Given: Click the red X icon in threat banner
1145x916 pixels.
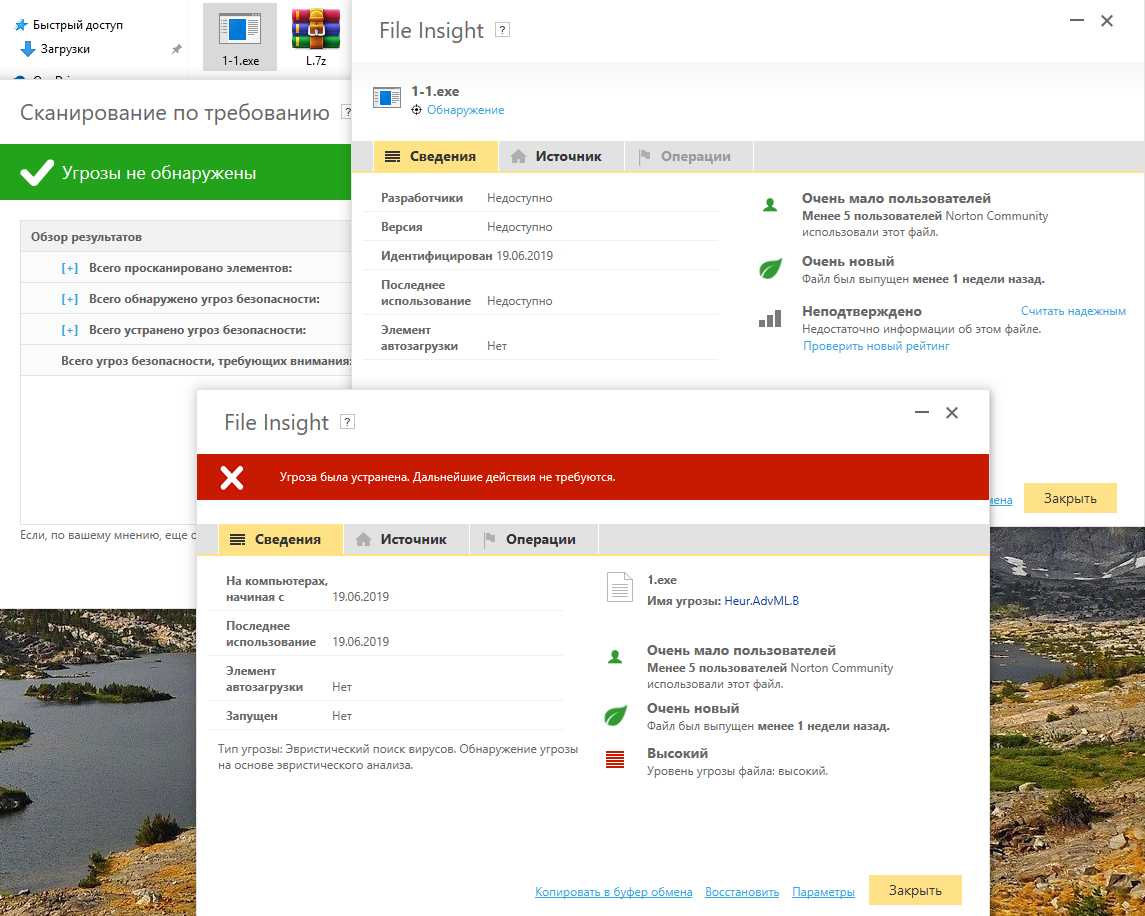Looking at the screenshot, I should tap(231, 478).
